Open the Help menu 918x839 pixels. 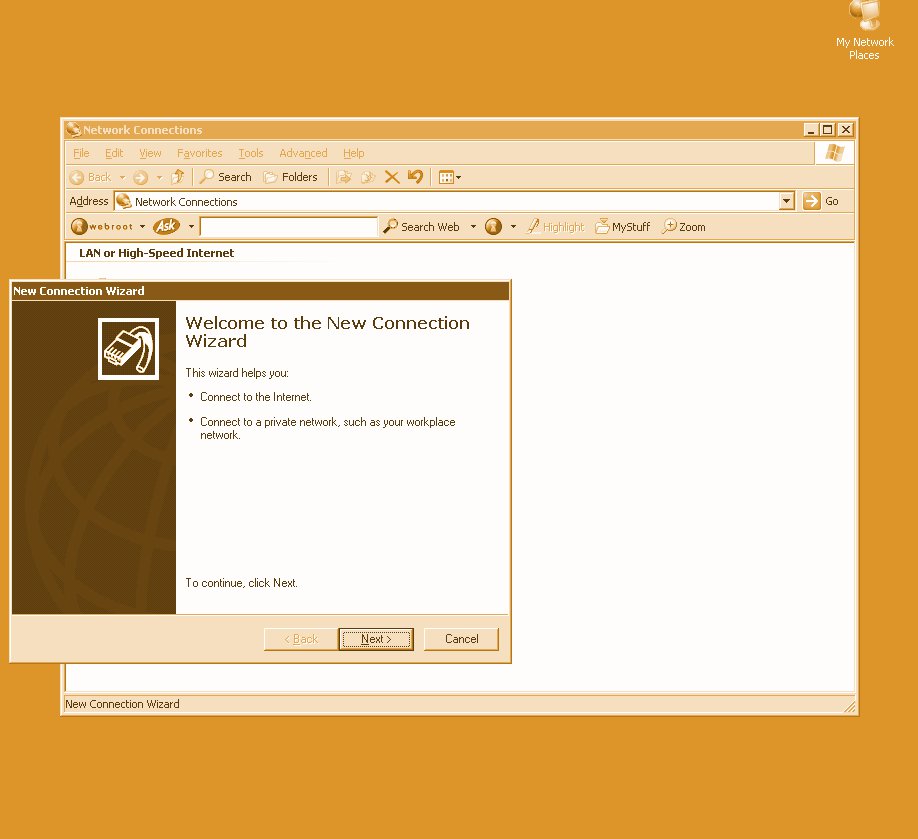(354, 153)
